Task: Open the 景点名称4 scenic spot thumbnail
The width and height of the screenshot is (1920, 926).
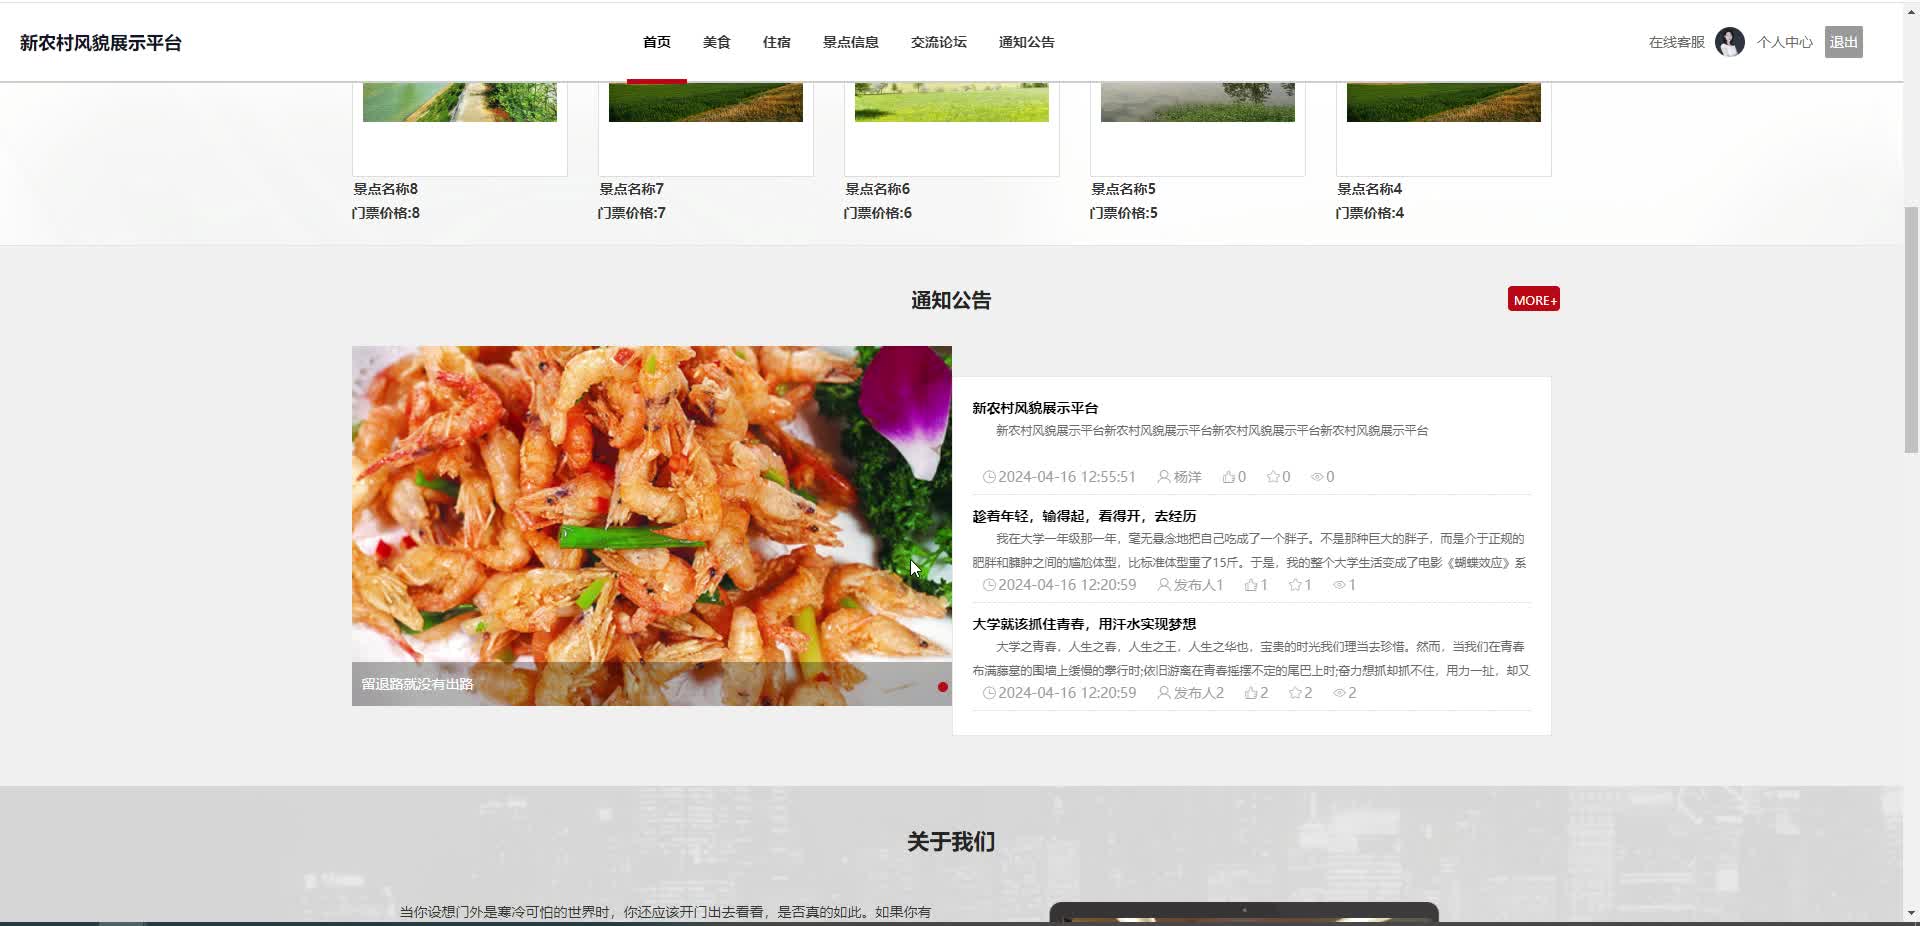Action: [1444, 102]
